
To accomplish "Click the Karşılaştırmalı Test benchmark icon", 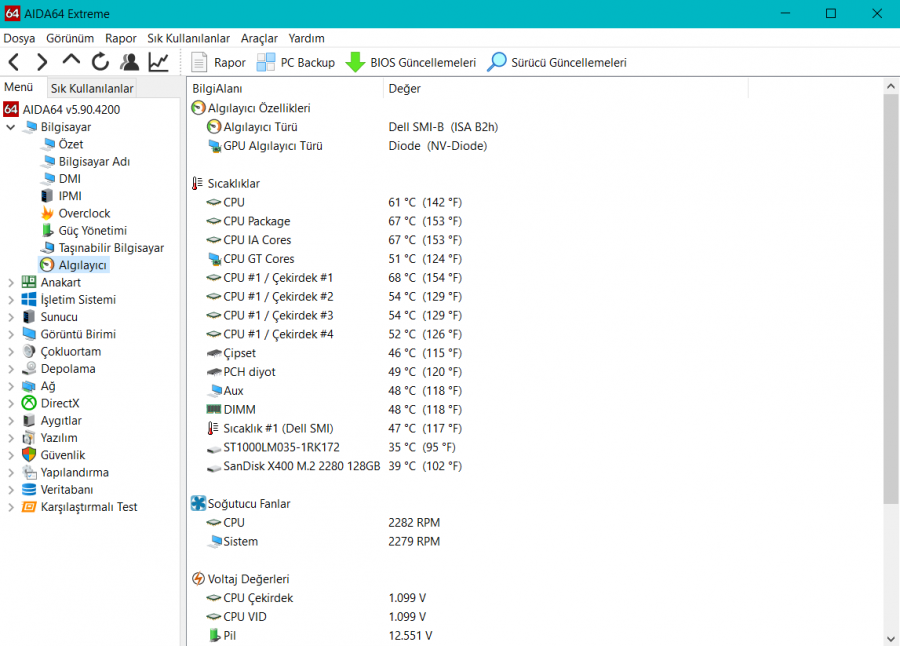I will tap(29, 506).
